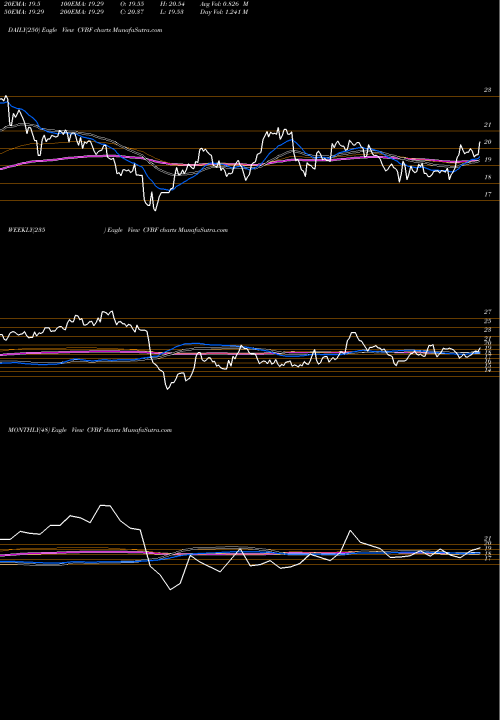
Task: Click the Open price value
Action: point(132,4)
